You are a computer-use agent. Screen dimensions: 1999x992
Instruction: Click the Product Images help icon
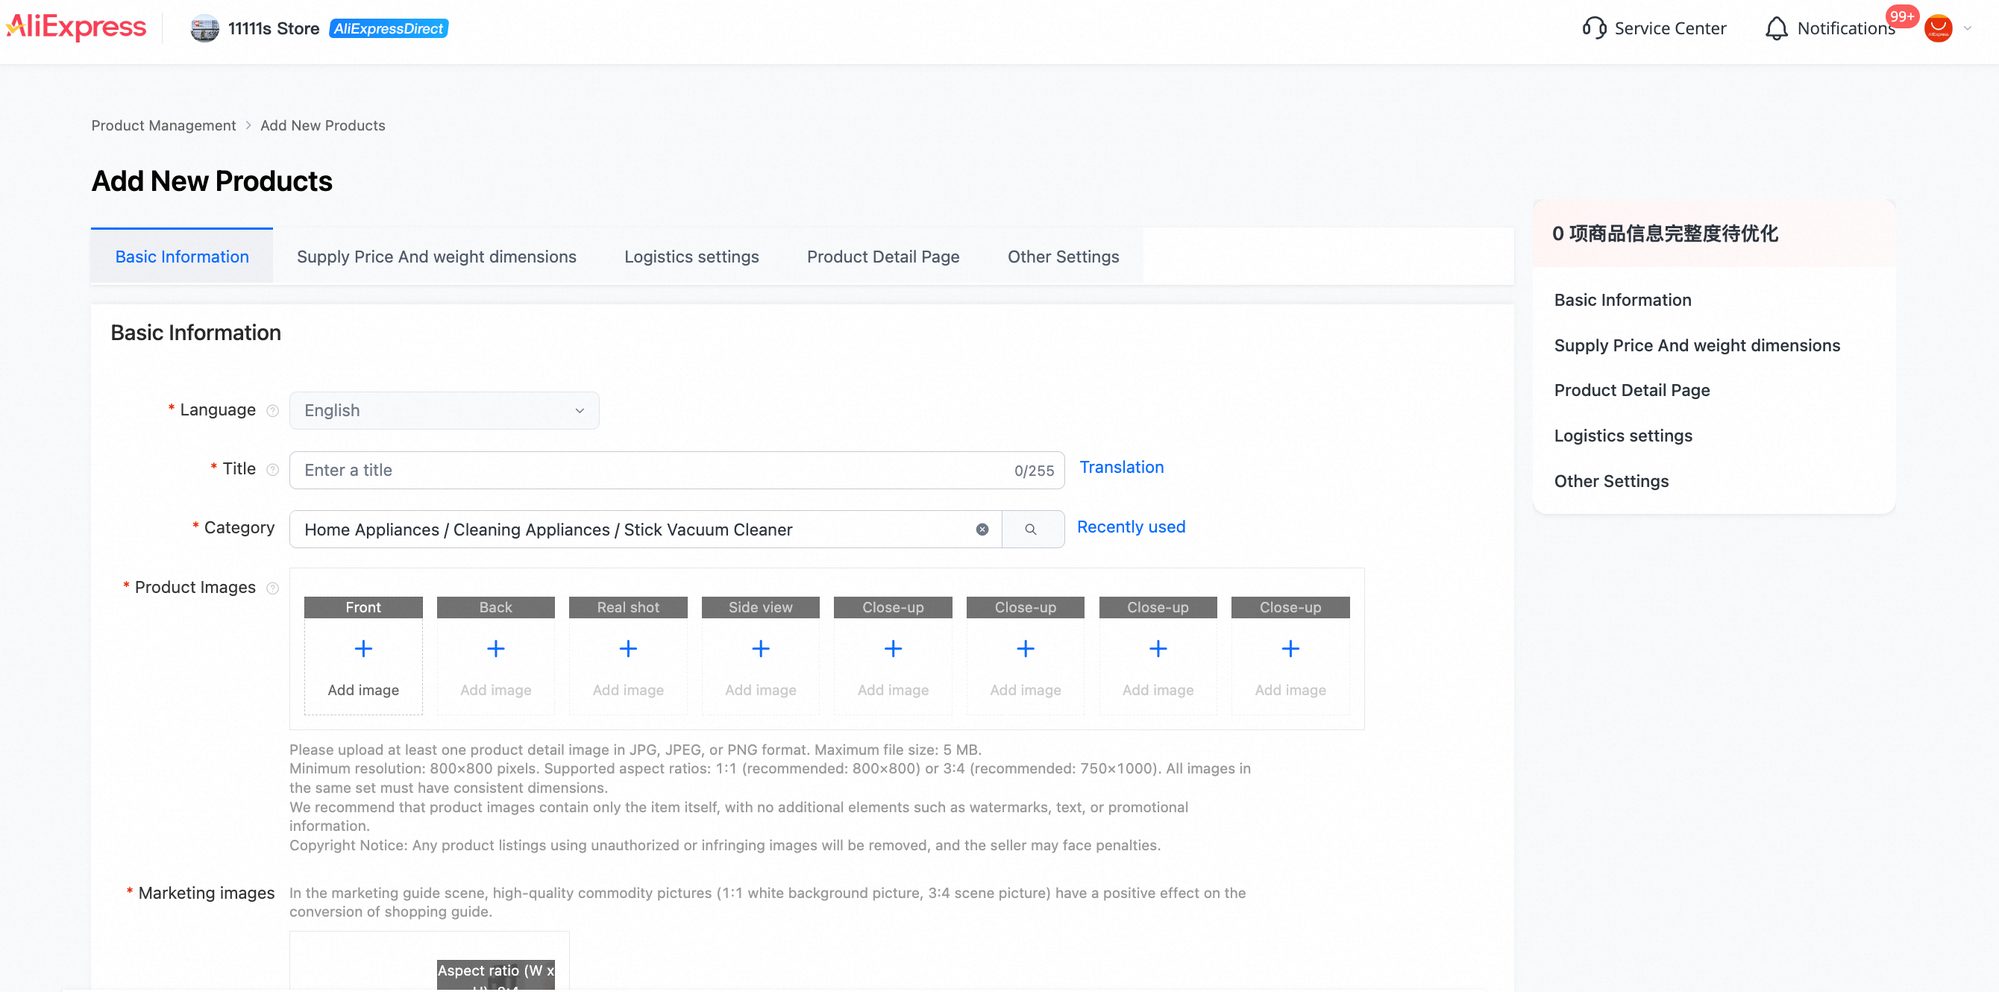click(272, 588)
